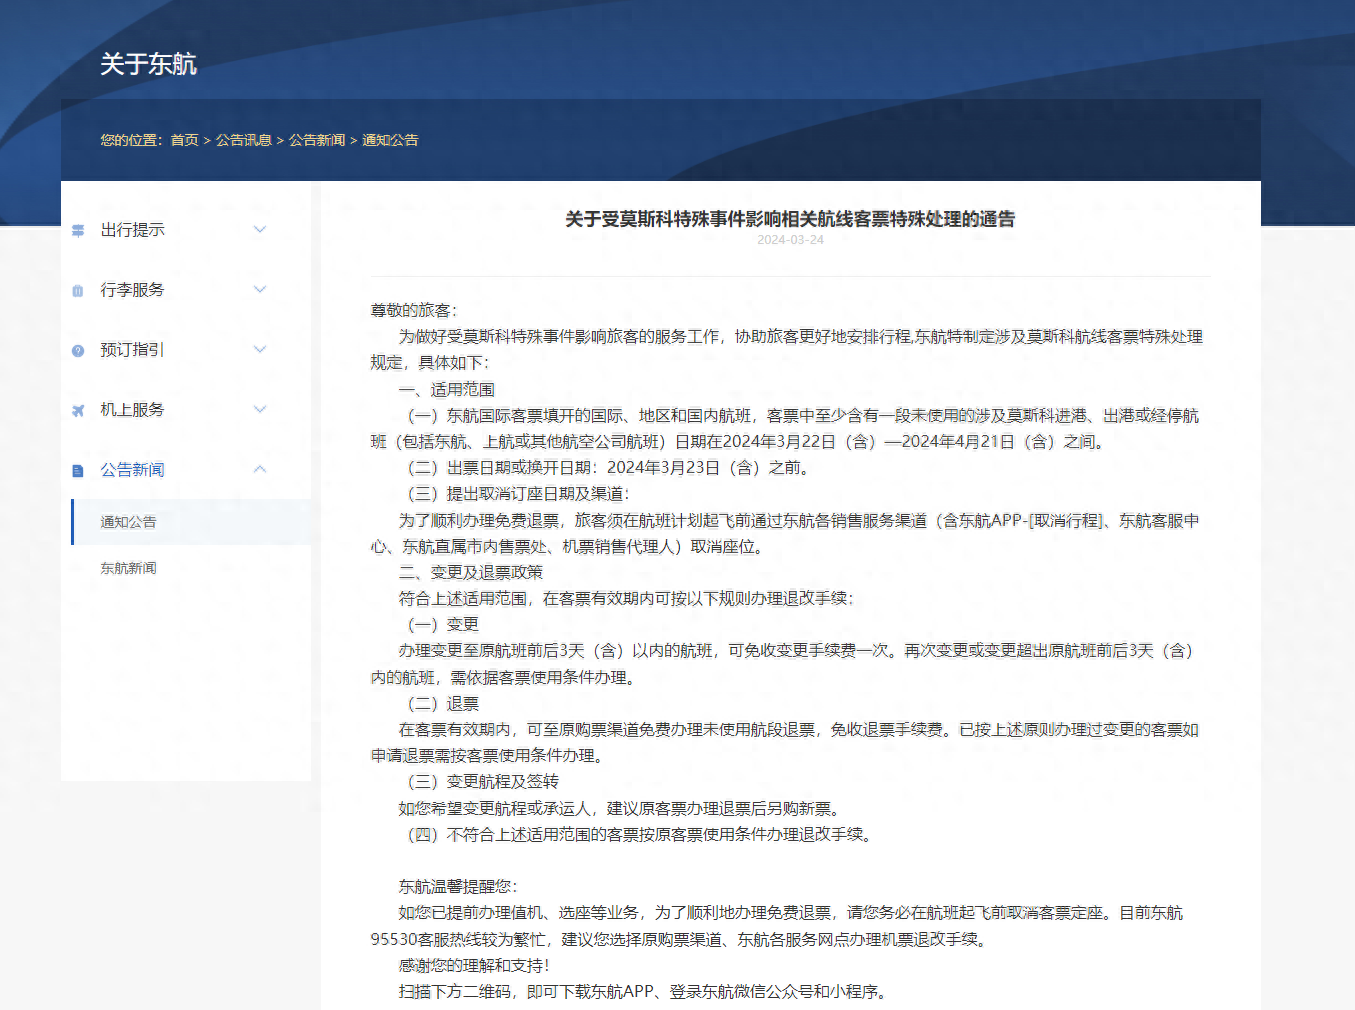Go to 首页 via breadcrumb
Viewport: 1355px width, 1010px height.
(x=184, y=140)
